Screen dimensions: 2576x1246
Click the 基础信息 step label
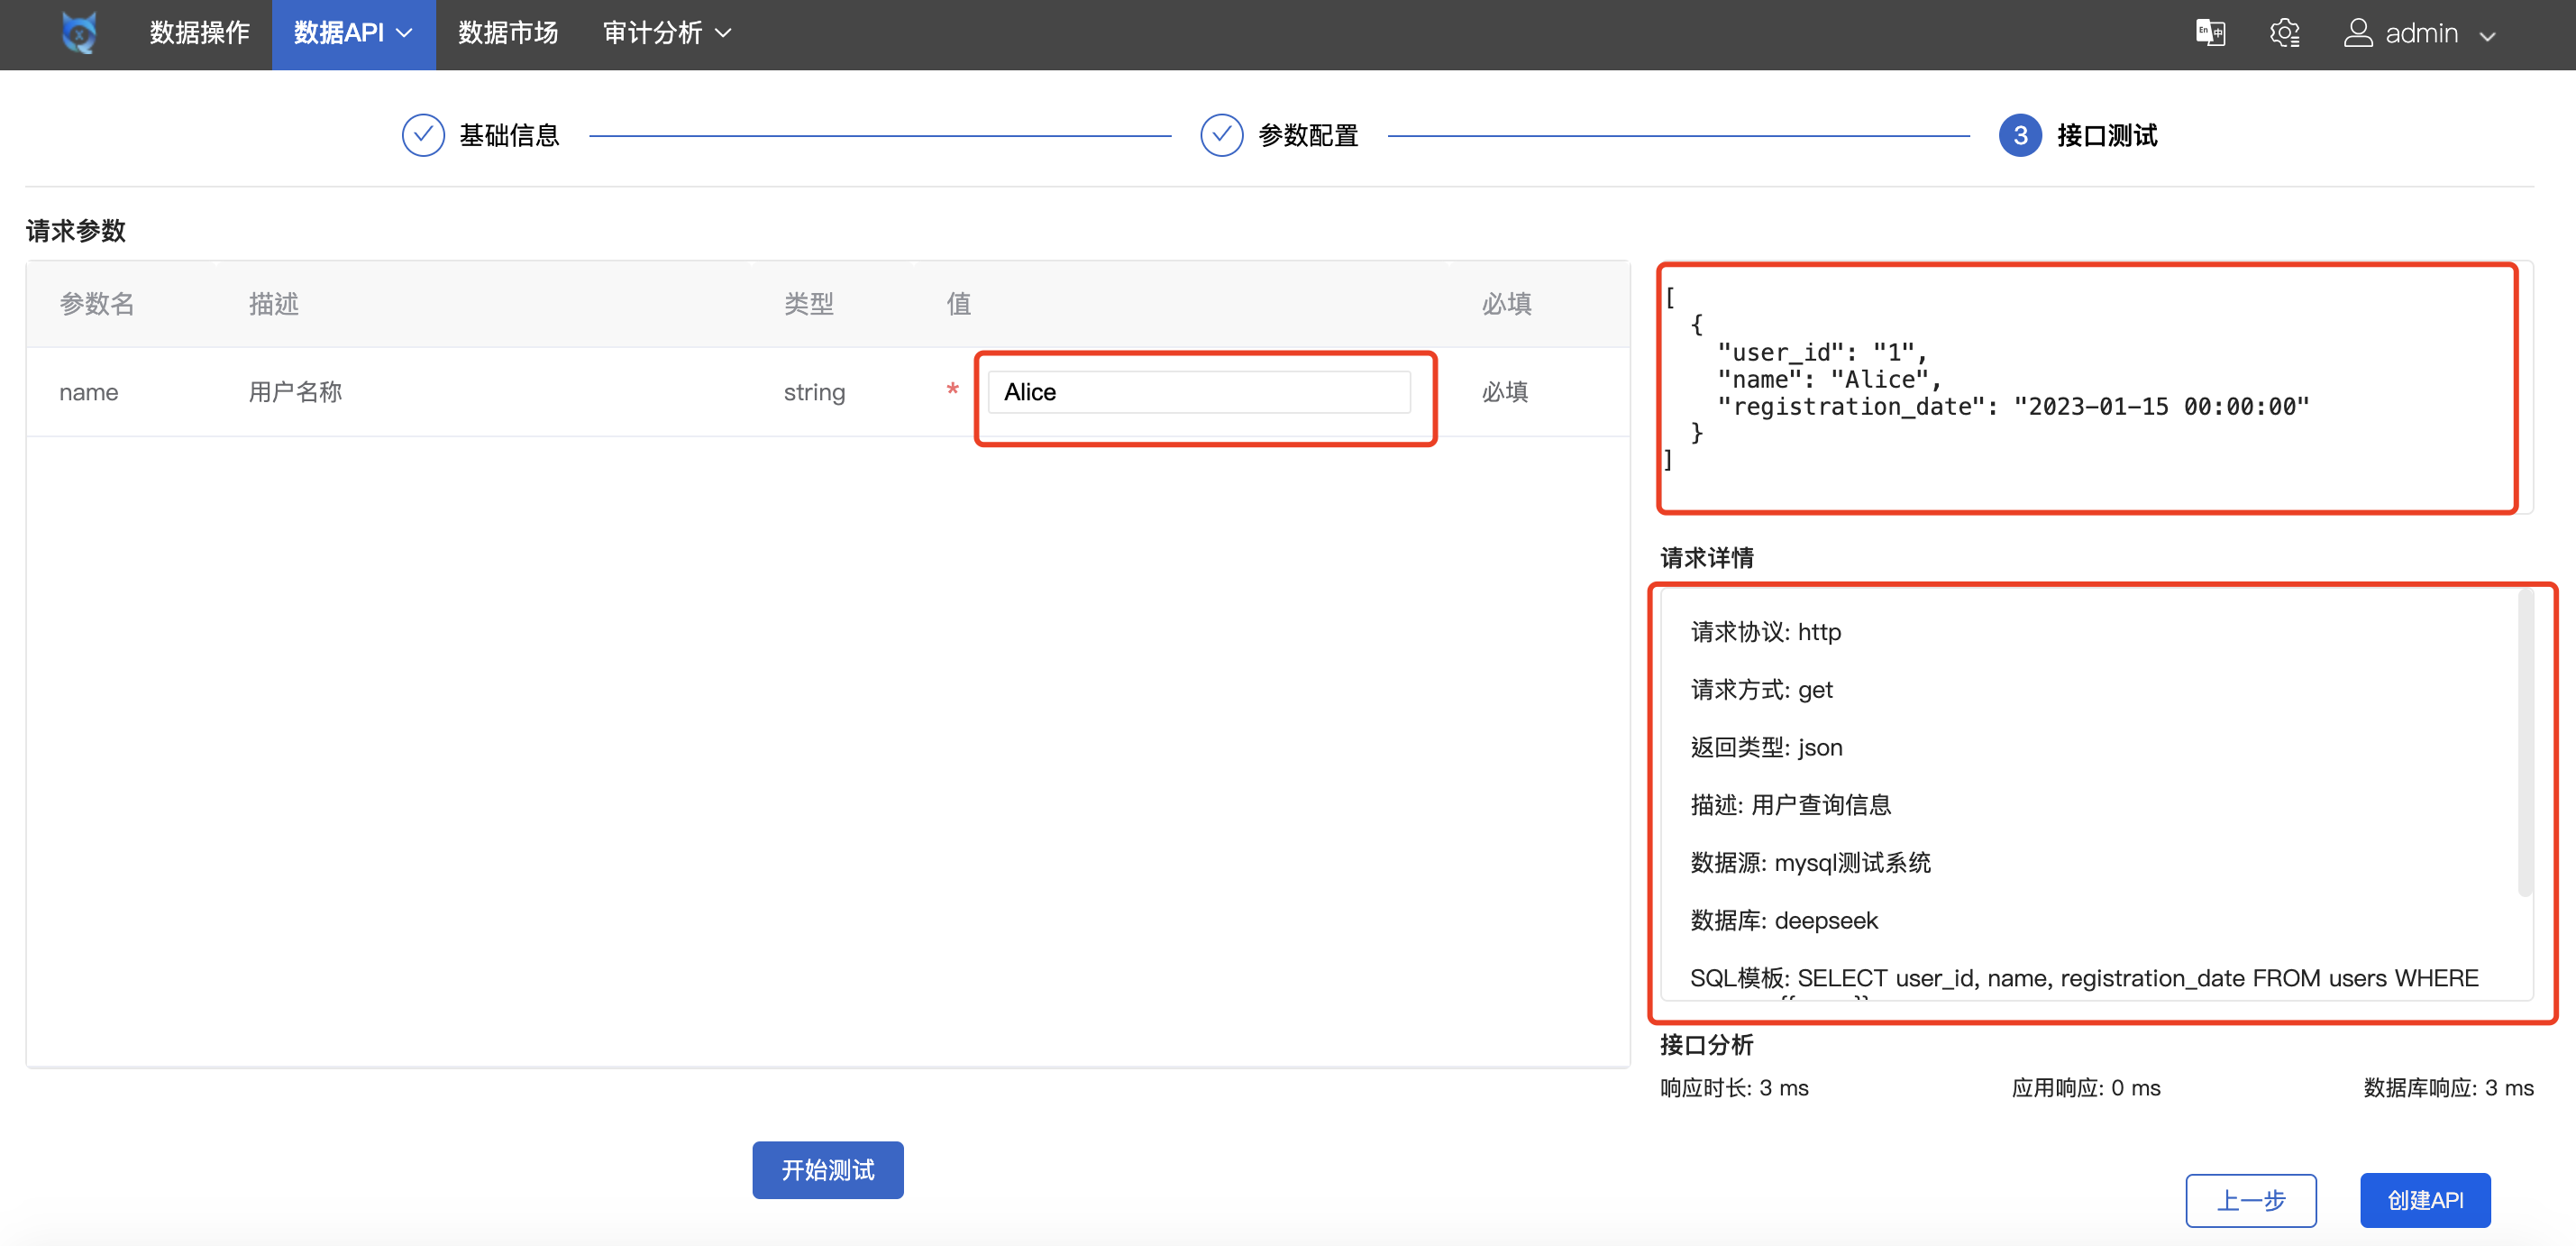[x=509, y=135]
